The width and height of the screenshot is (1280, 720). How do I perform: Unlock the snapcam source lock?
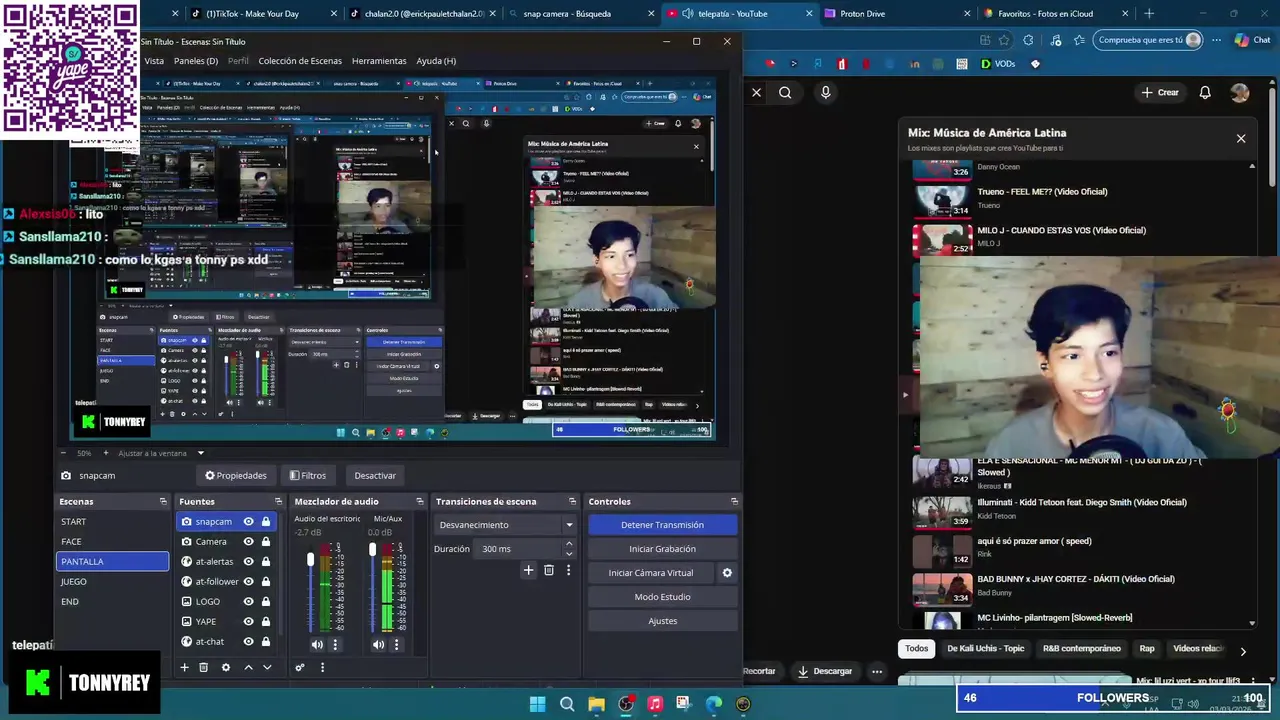(x=266, y=521)
